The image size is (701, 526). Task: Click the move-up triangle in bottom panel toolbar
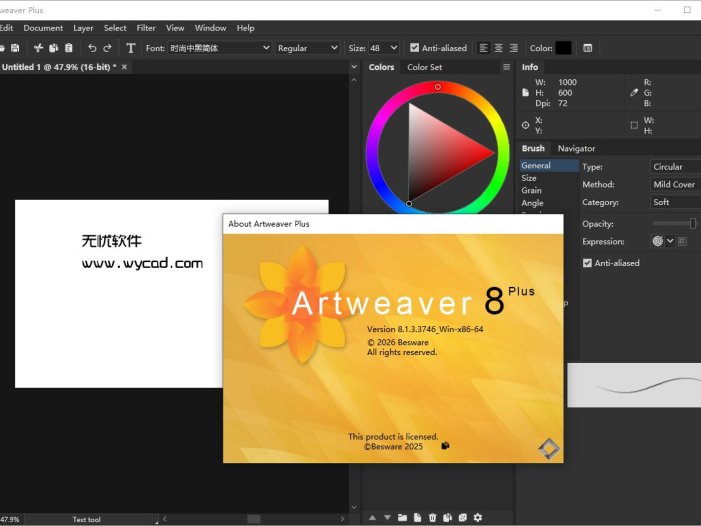(372, 518)
